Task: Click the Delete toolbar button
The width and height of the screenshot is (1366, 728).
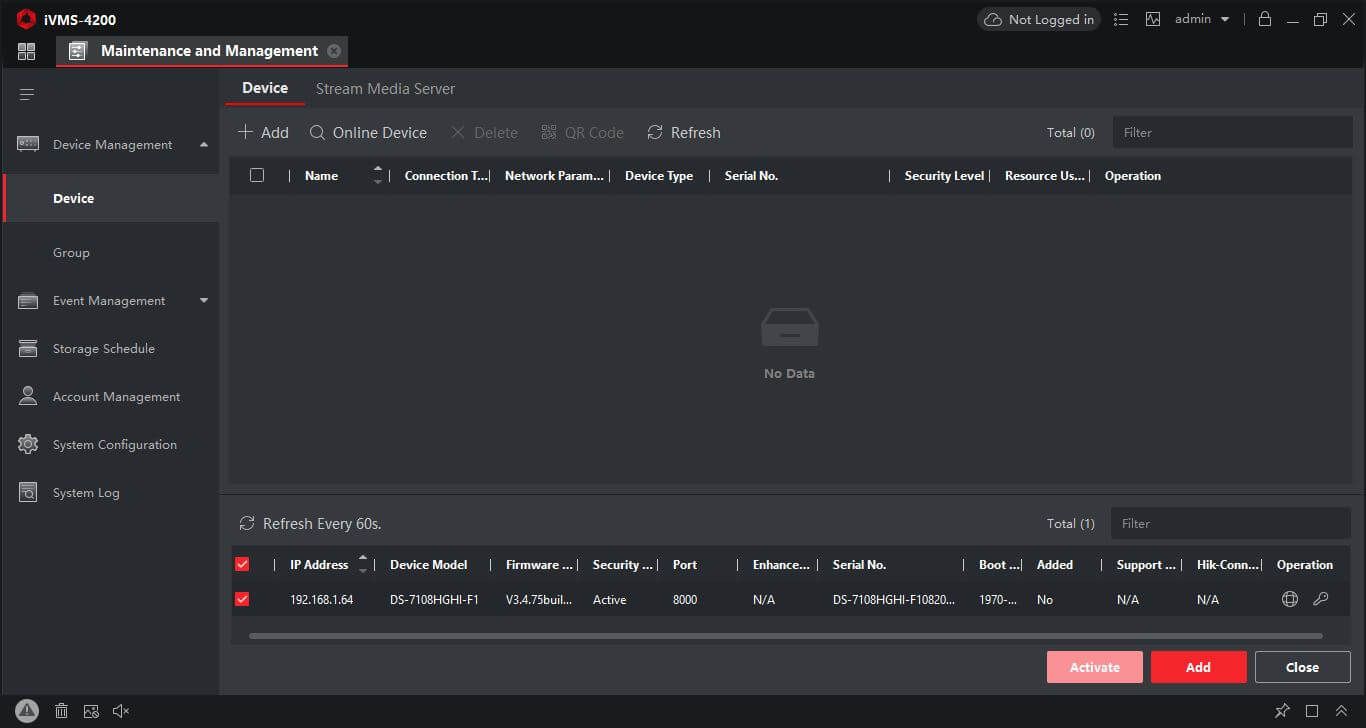Action: click(484, 133)
